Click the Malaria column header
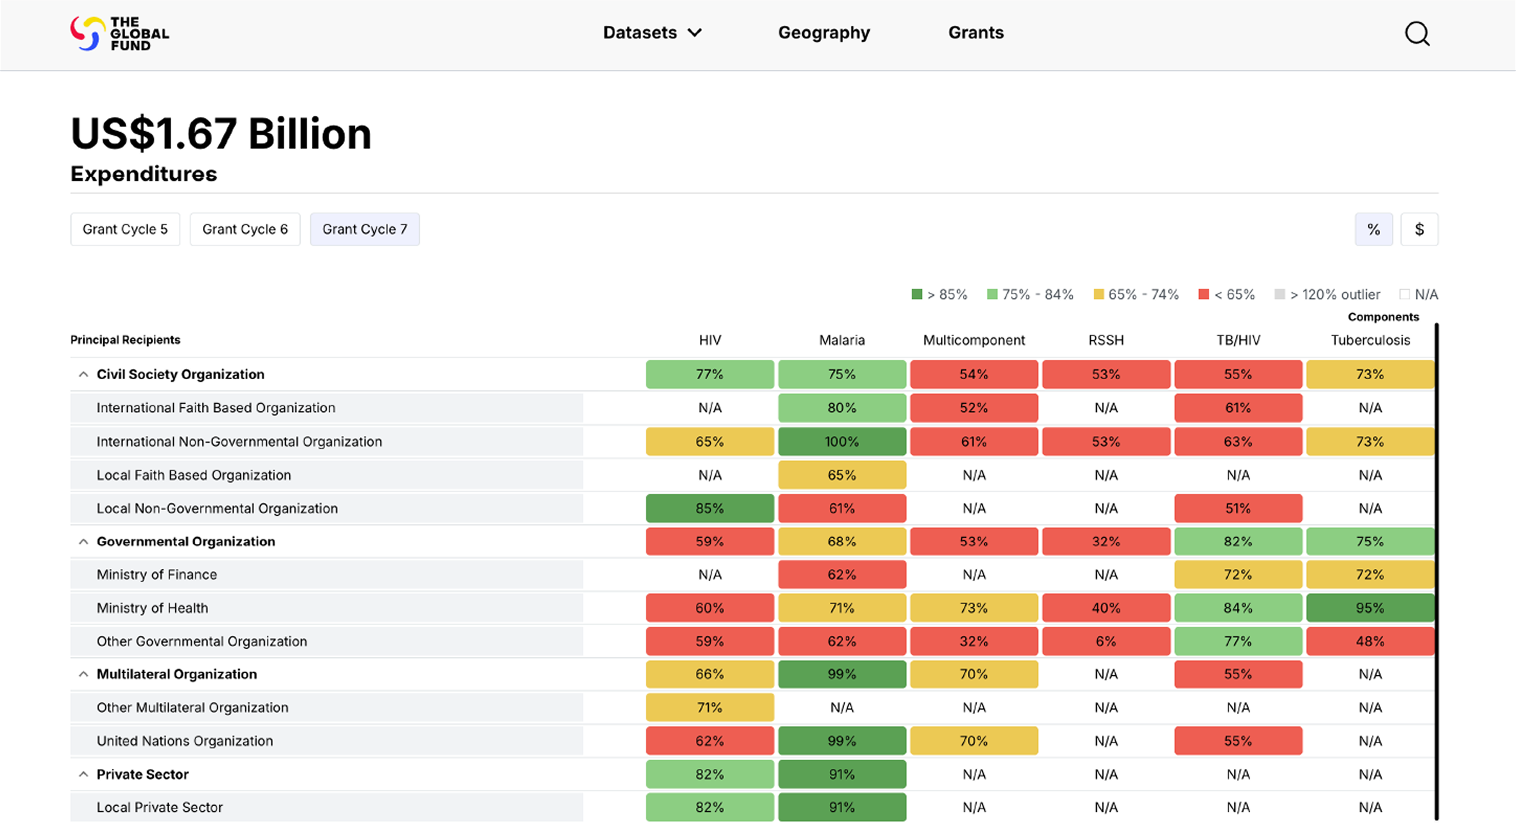 (x=842, y=340)
